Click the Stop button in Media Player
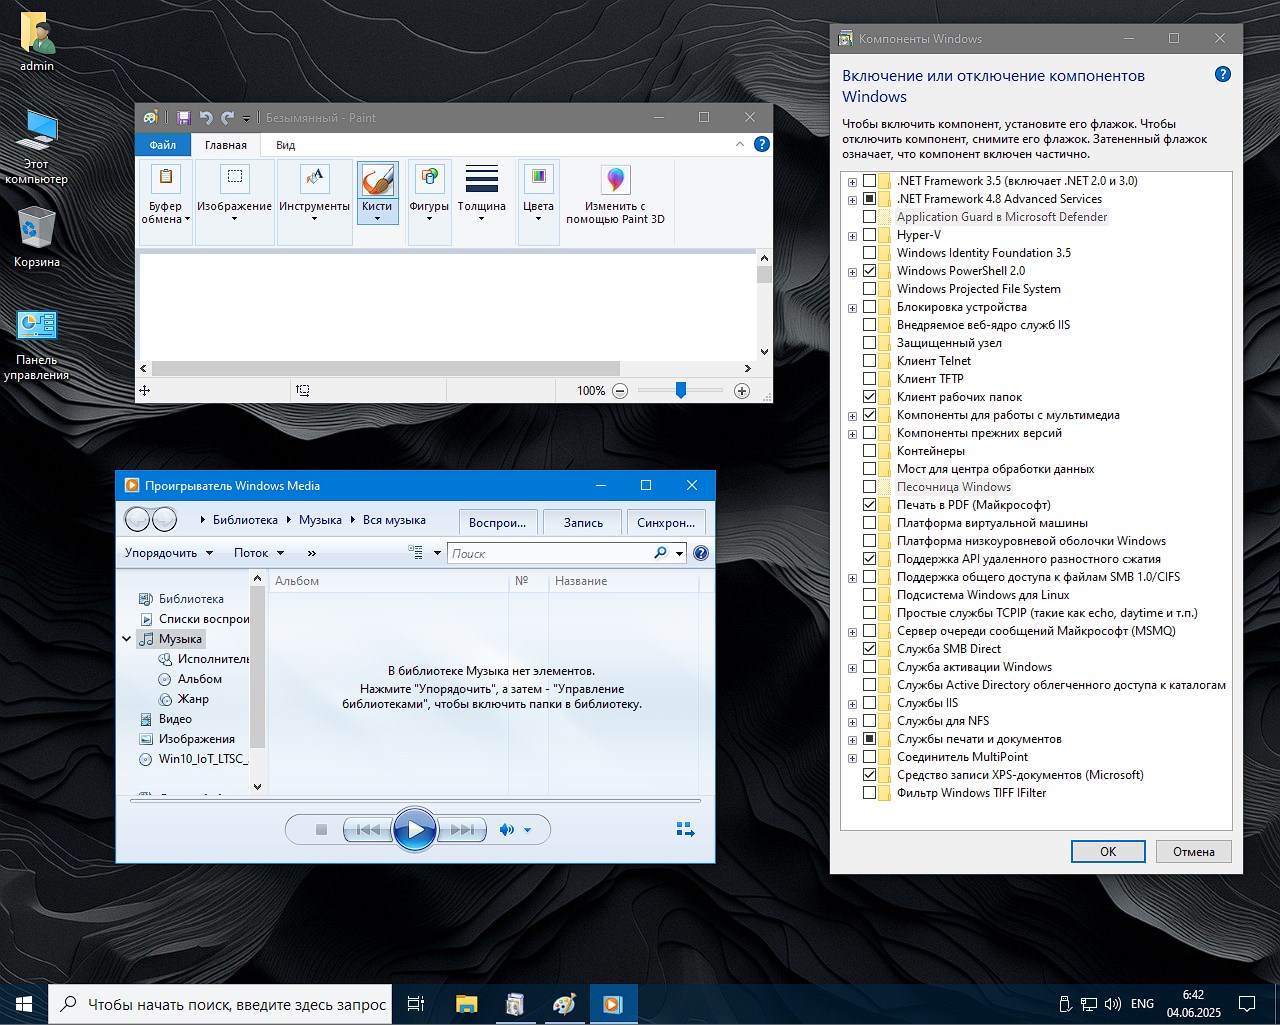 coord(321,830)
